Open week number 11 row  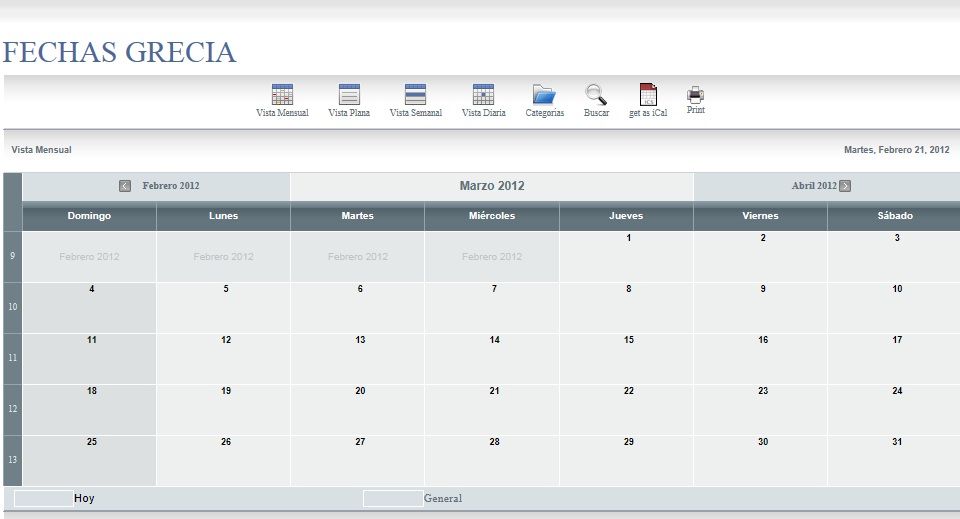pyautogui.click(x=12, y=358)
